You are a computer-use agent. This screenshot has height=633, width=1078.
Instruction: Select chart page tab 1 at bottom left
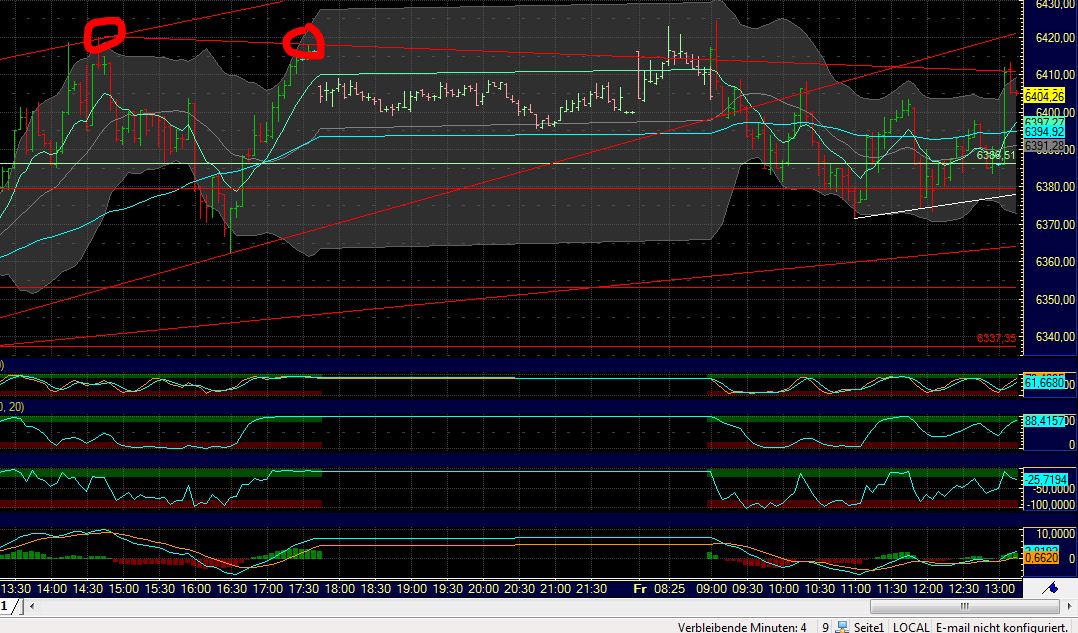point(6,606)
